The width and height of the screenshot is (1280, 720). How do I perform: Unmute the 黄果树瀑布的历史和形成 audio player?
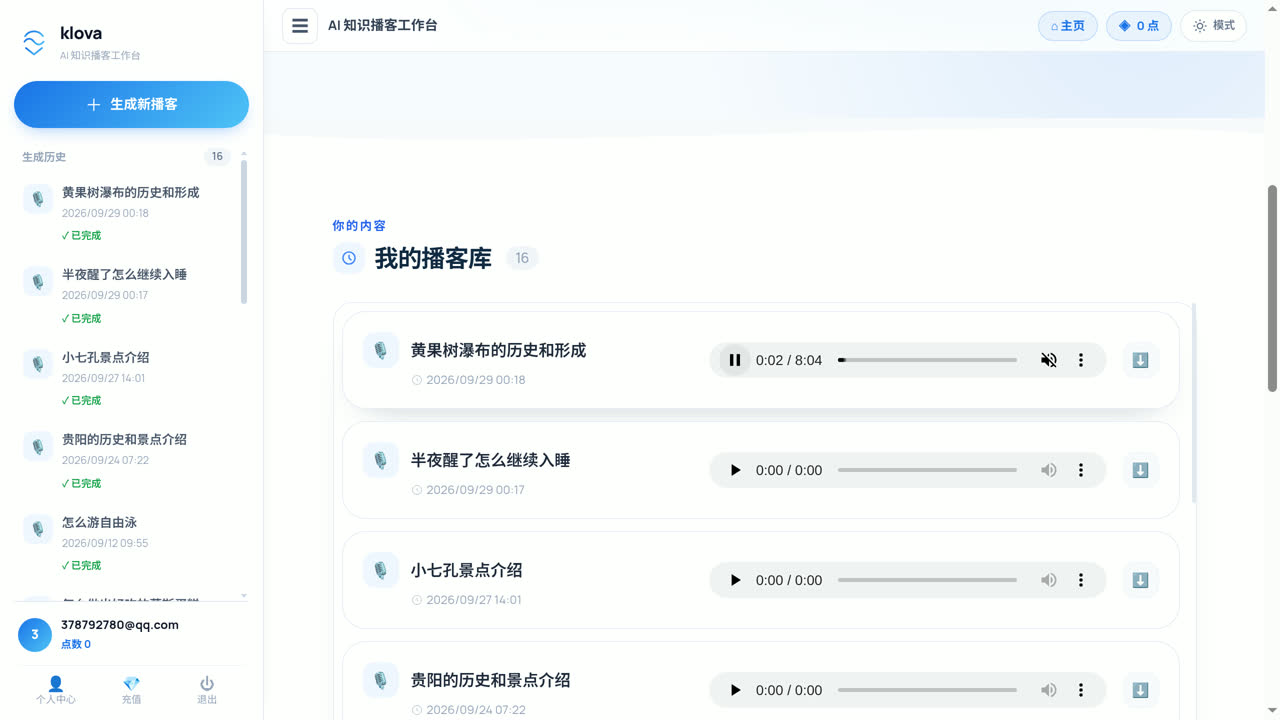click(1049, 360)
